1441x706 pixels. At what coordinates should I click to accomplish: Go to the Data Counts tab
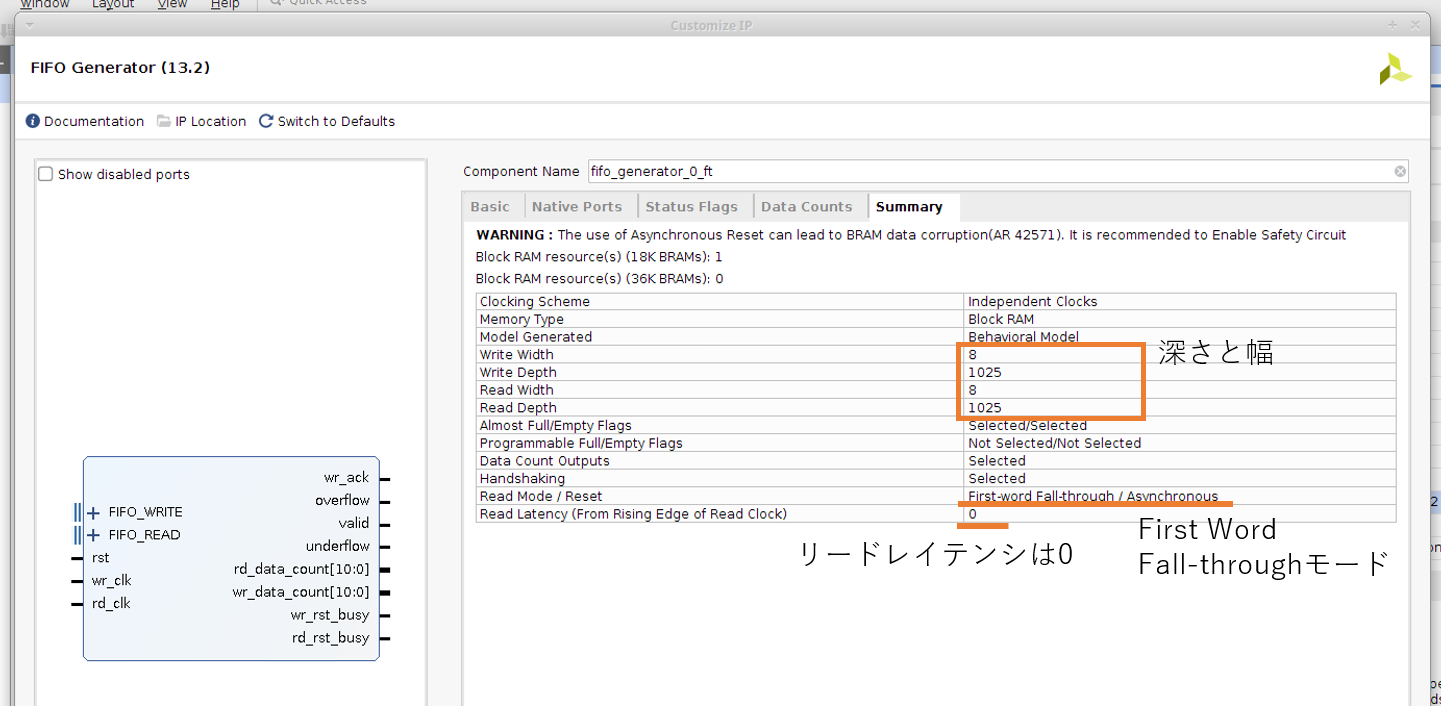point(806,207)
